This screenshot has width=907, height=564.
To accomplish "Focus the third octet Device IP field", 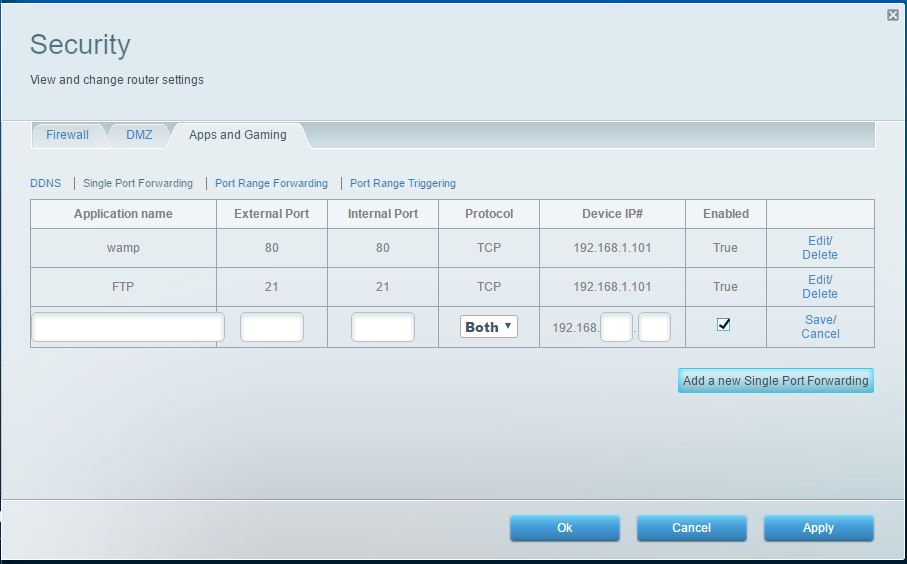I will (617, 327).
